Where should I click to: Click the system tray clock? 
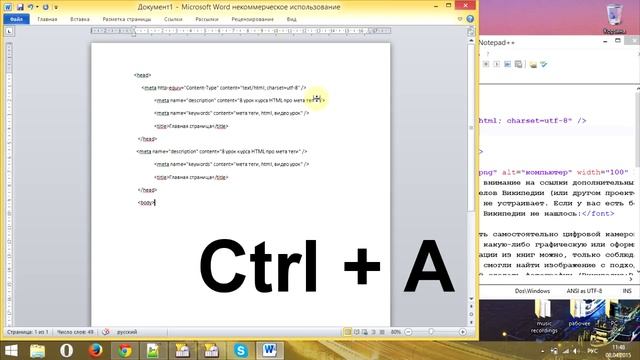coord(618,351)
